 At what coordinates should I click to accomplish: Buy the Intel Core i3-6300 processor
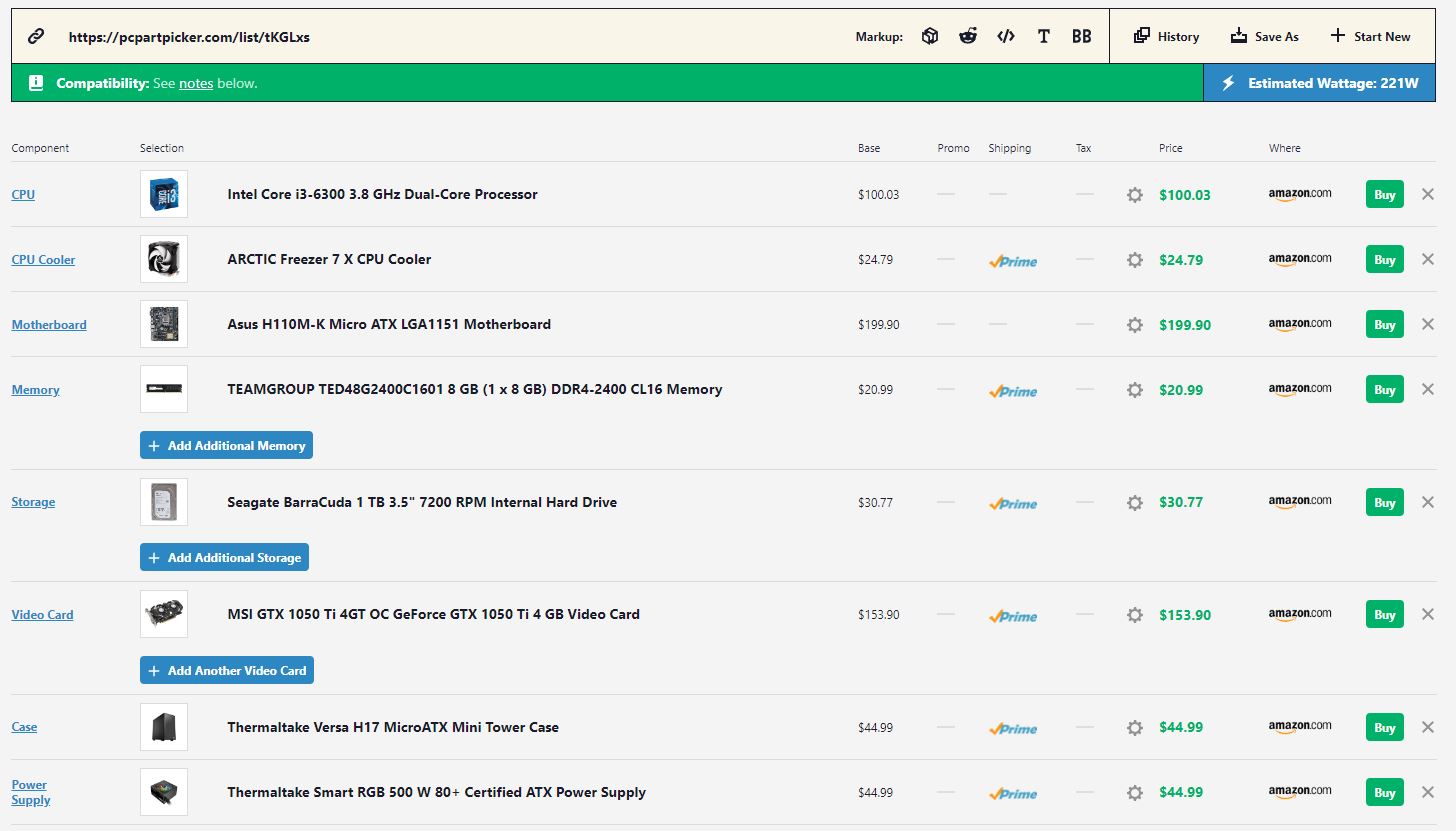pyautogui.click(x=1385, y=195)
